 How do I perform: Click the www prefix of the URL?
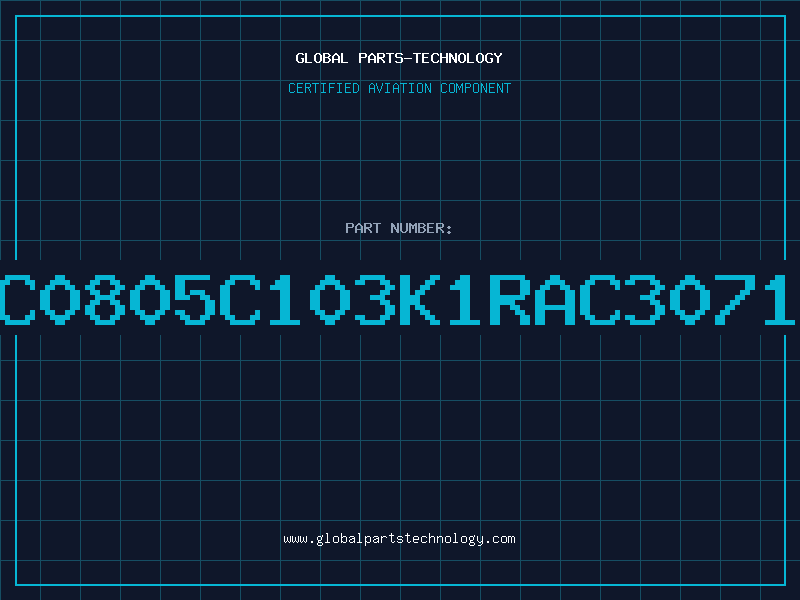pos(296,540)
